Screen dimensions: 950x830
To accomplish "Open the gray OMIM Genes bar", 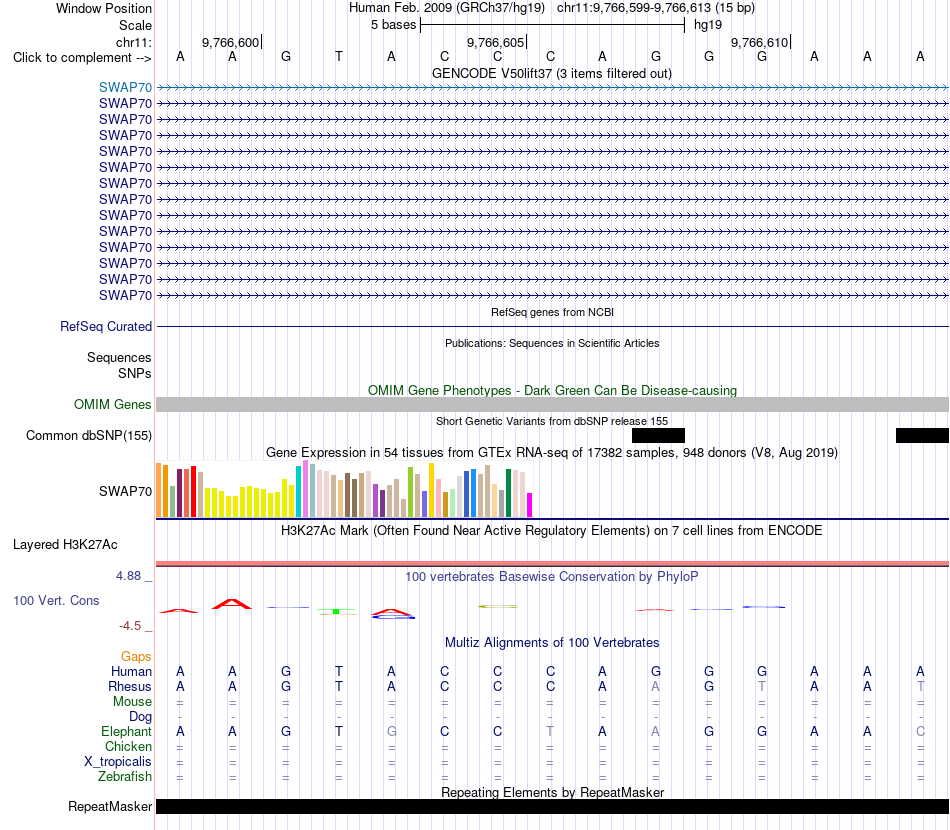I will [552, 404].
